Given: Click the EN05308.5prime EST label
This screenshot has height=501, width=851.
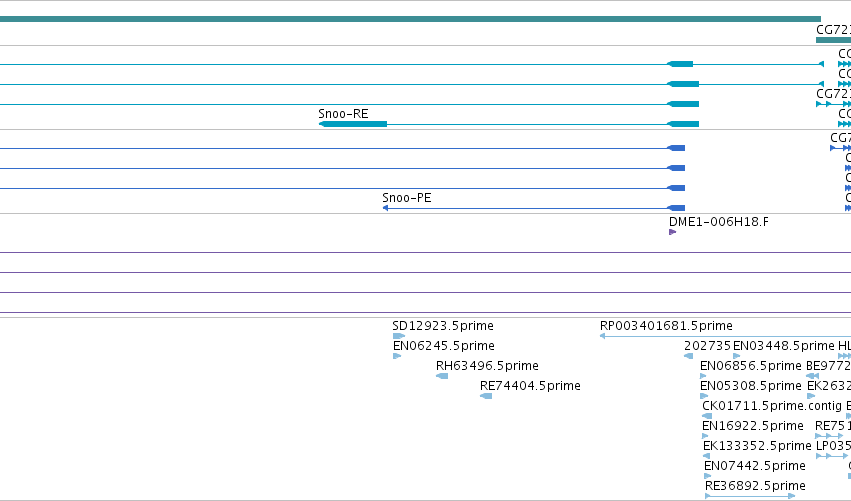Looking at the screenshot, I should pyautogui.click(x=751, y=386).
